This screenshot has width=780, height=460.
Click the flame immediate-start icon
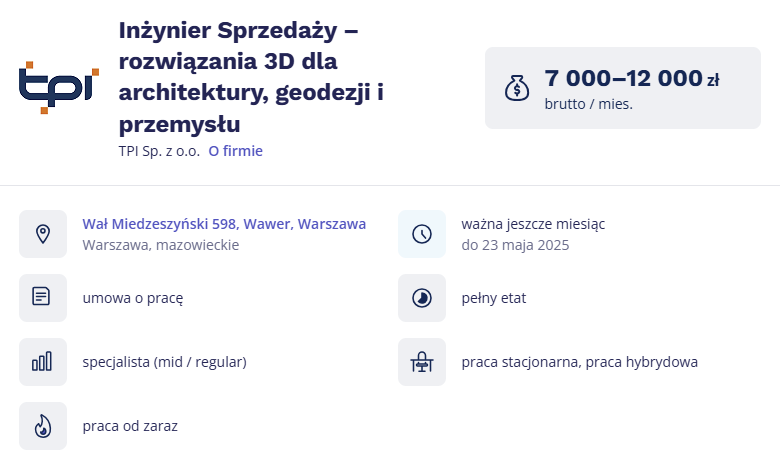(43, 426)
